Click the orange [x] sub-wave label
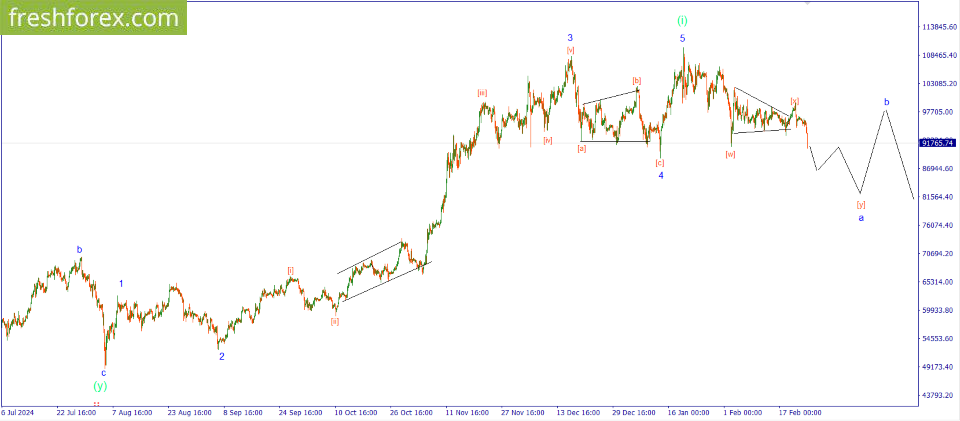The image size is (960, 421). [x=794, y=101]
